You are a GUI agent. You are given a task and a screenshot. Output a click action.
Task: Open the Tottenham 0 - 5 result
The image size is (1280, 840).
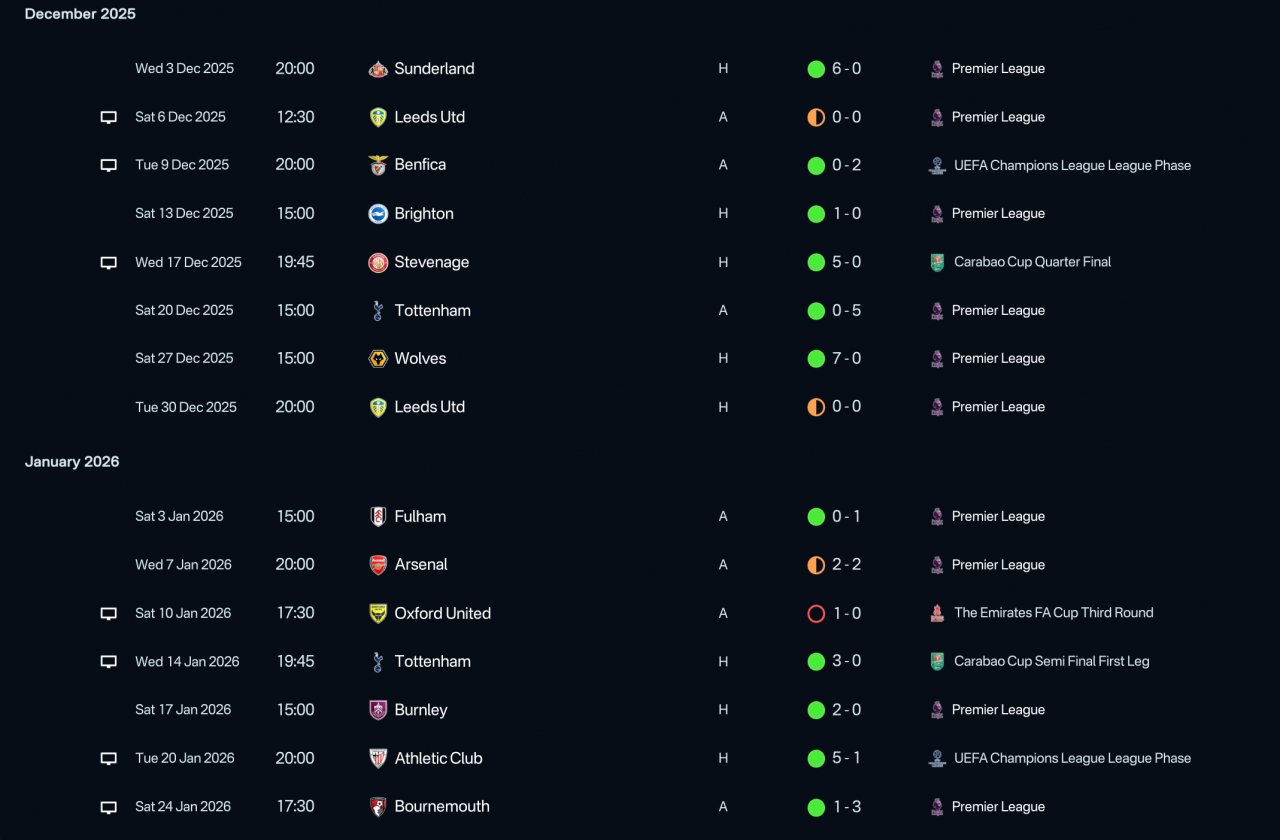[x=846, y=310]
